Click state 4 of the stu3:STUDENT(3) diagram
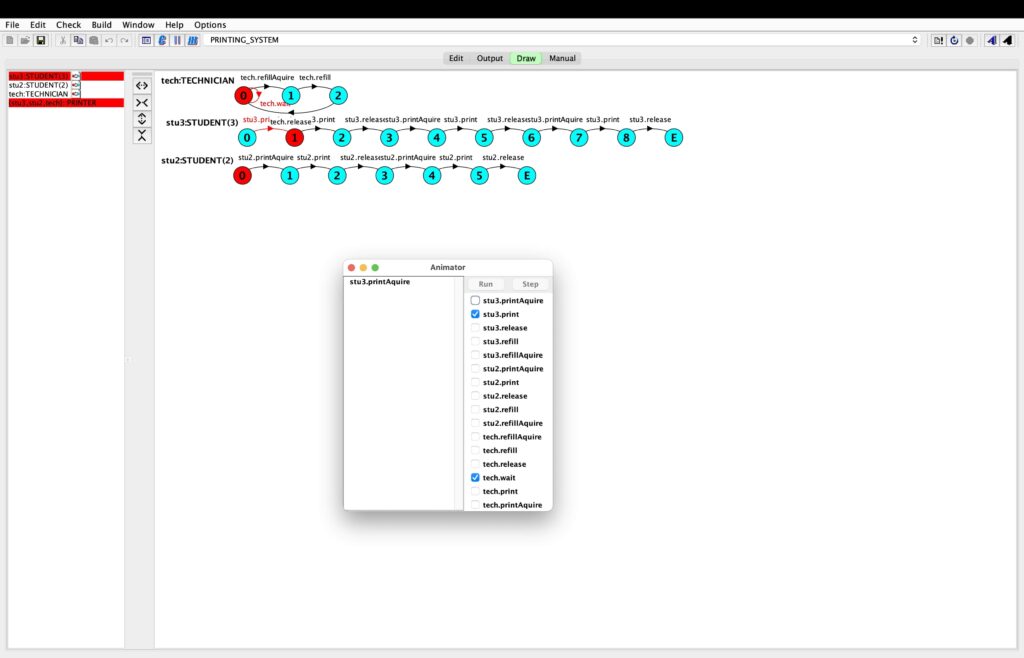The height and width of the screenshot is (658, 1024). pyautogui.click(x=436, y=138)
